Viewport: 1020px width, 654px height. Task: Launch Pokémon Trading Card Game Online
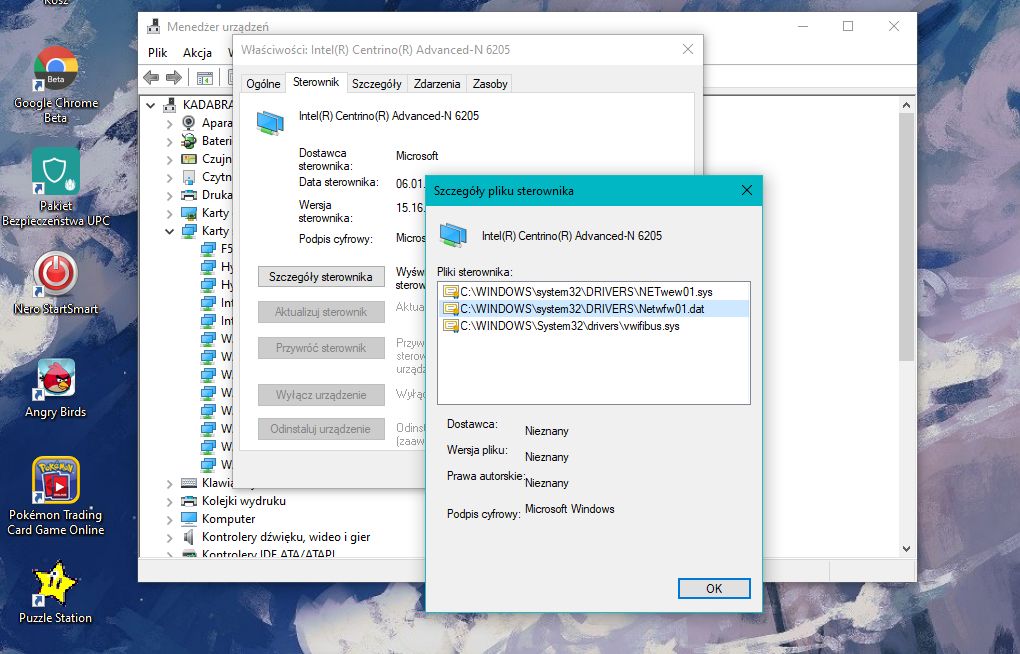[x=56, y=496]
